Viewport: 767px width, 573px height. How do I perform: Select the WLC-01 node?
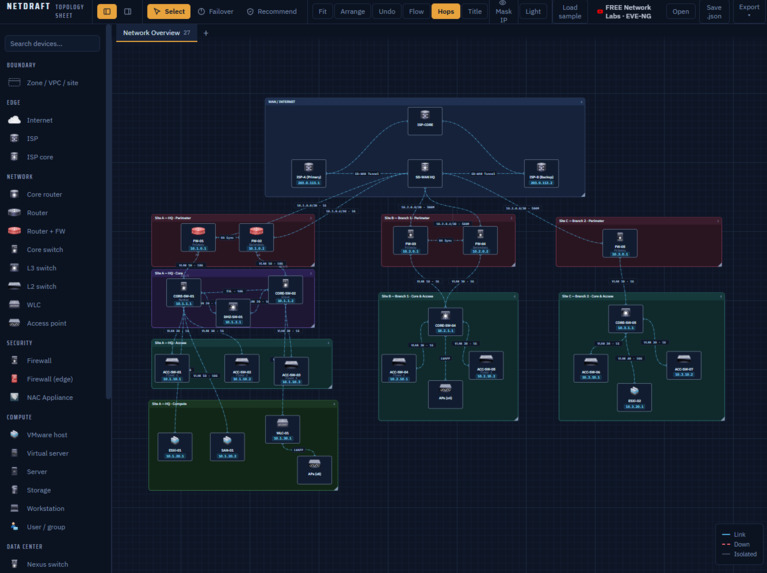(x=282, y=429)
